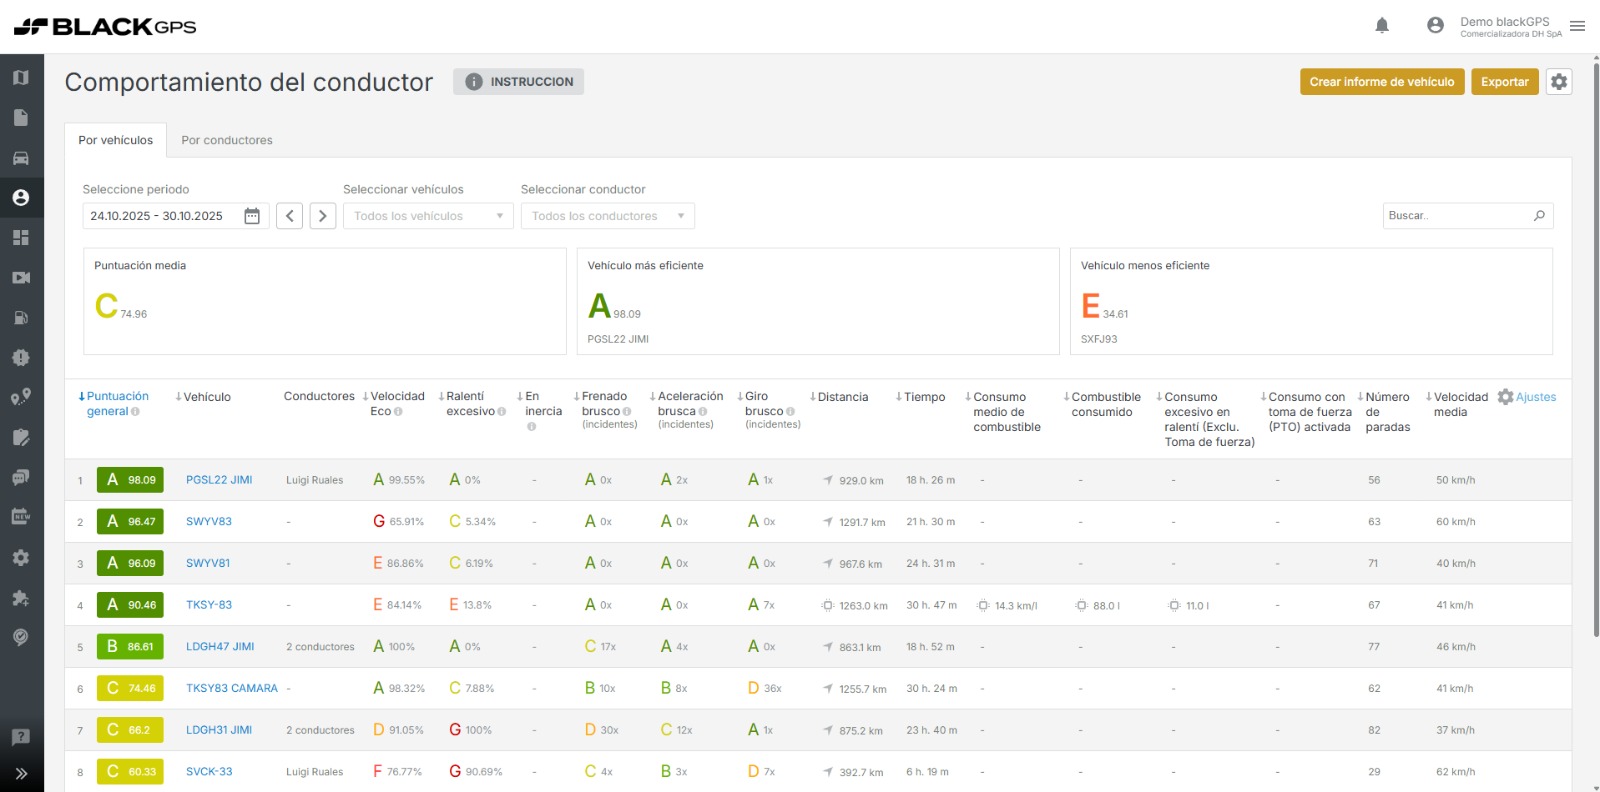The height and width of the screenshot is (792, 1600).
Task: Open the Todos los vehículos dropdown
Action: coord(428,216)
